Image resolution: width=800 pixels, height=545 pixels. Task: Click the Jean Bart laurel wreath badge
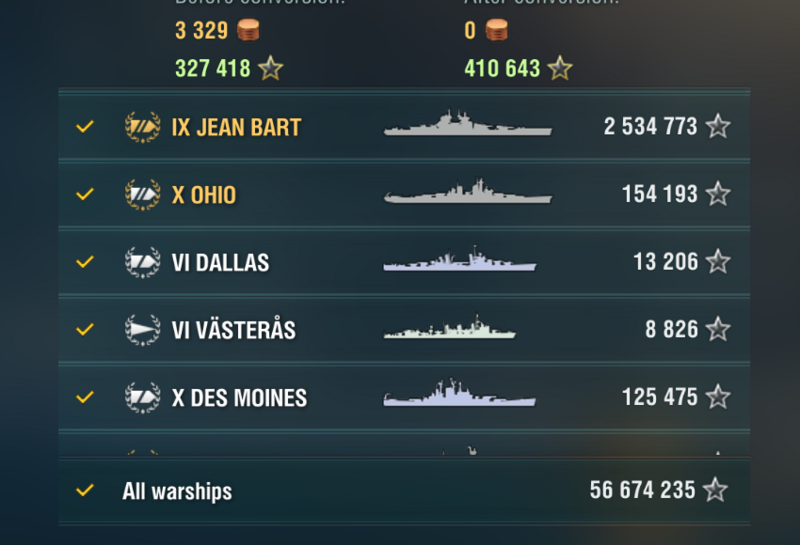pos(143,127)
